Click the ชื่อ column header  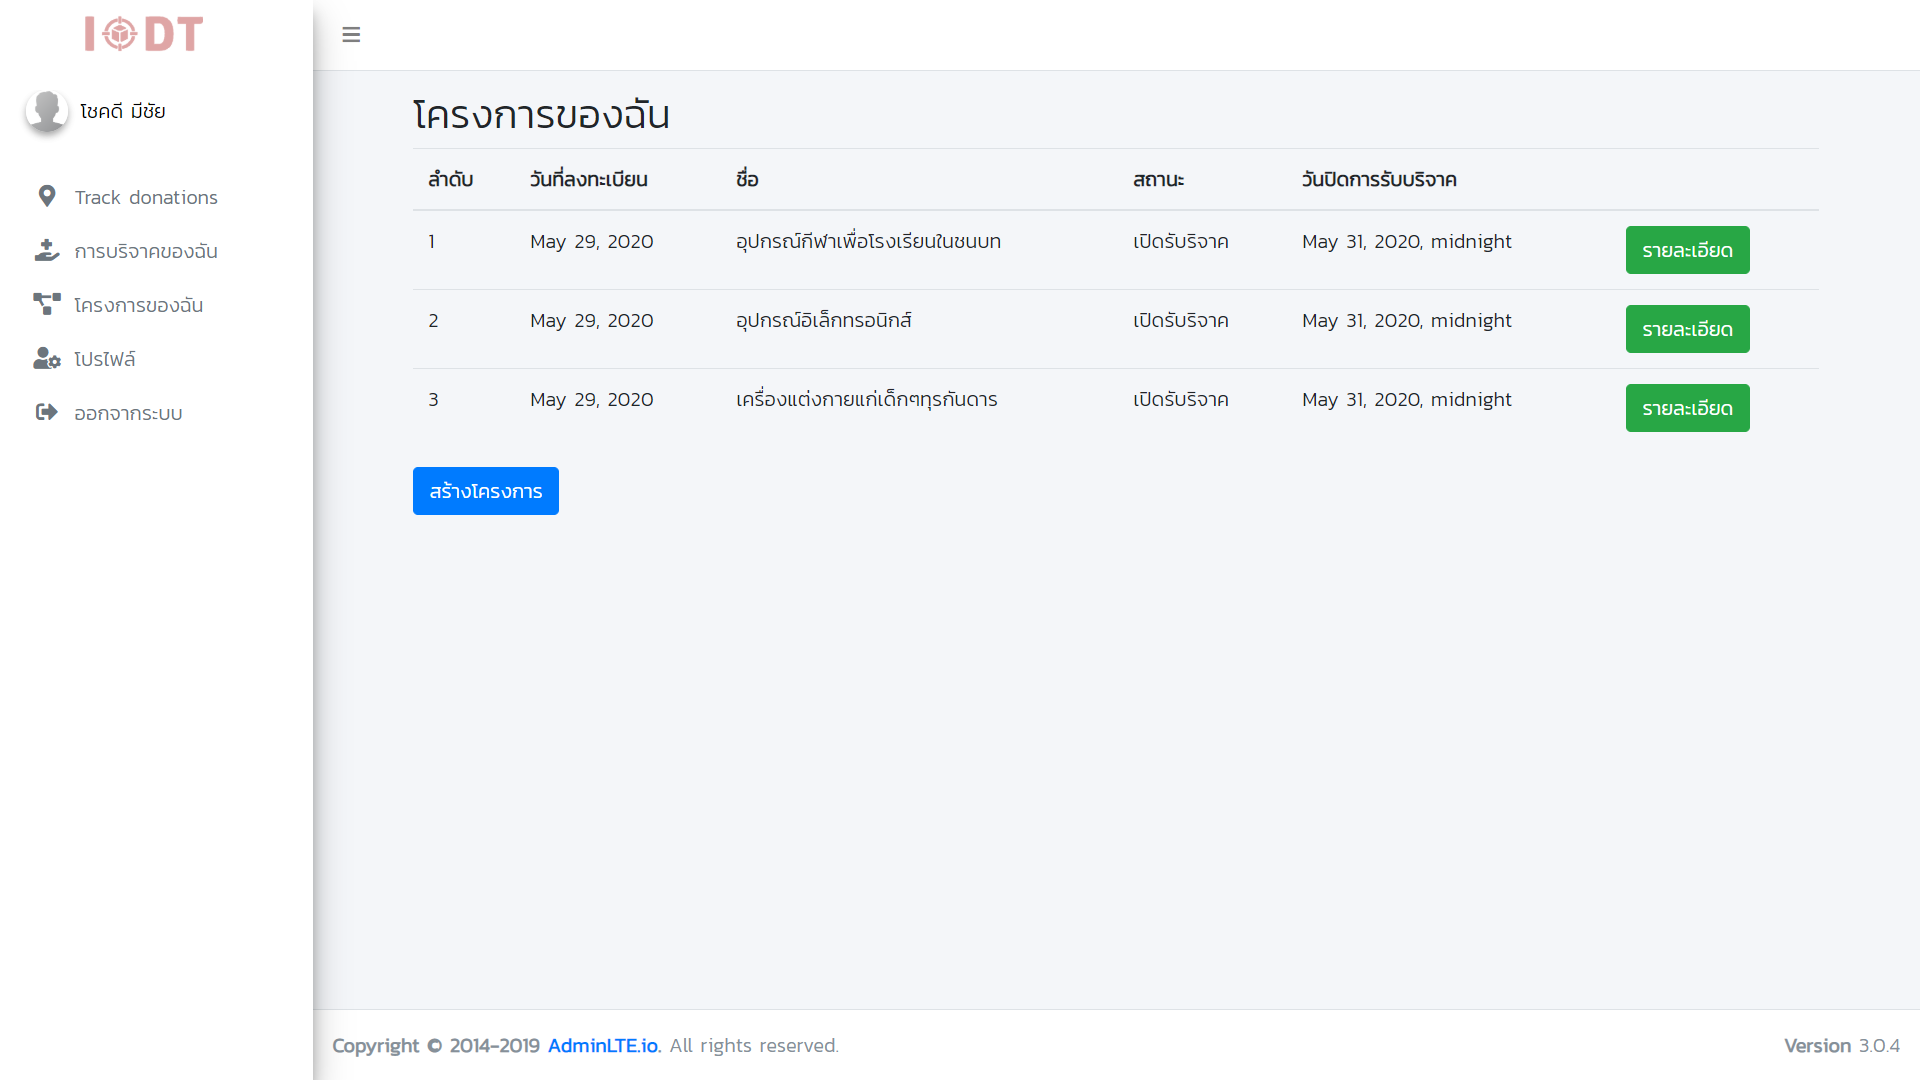pos(747,179)
